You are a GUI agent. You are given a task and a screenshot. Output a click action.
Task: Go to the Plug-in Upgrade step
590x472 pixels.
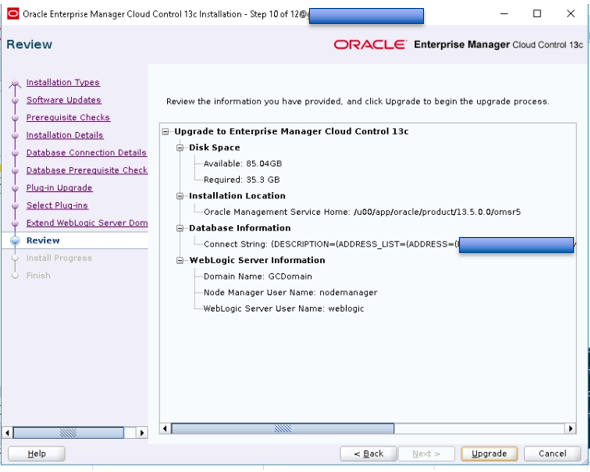click(59, 188)
